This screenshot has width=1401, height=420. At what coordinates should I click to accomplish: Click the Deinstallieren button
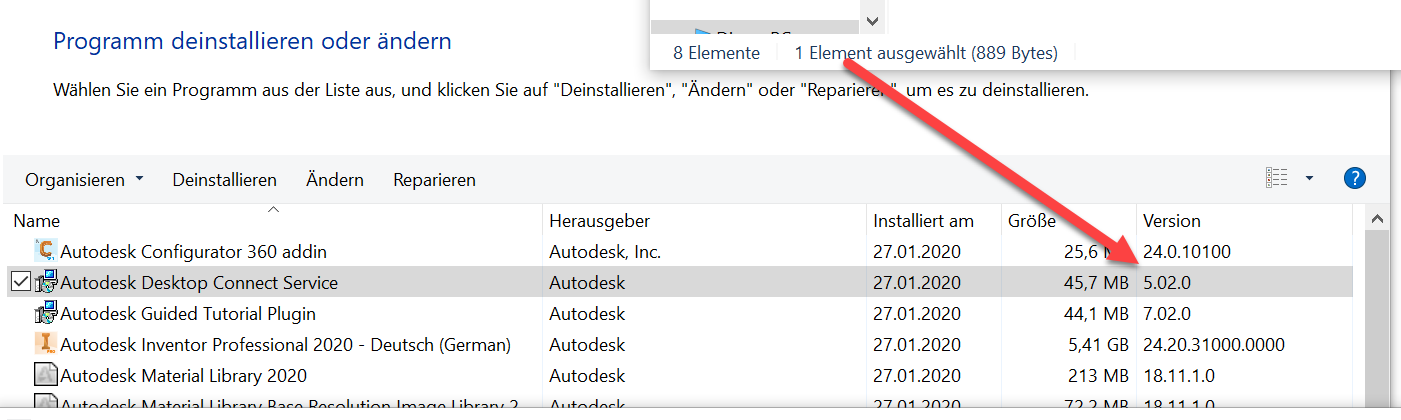click(x=224, y=180)
